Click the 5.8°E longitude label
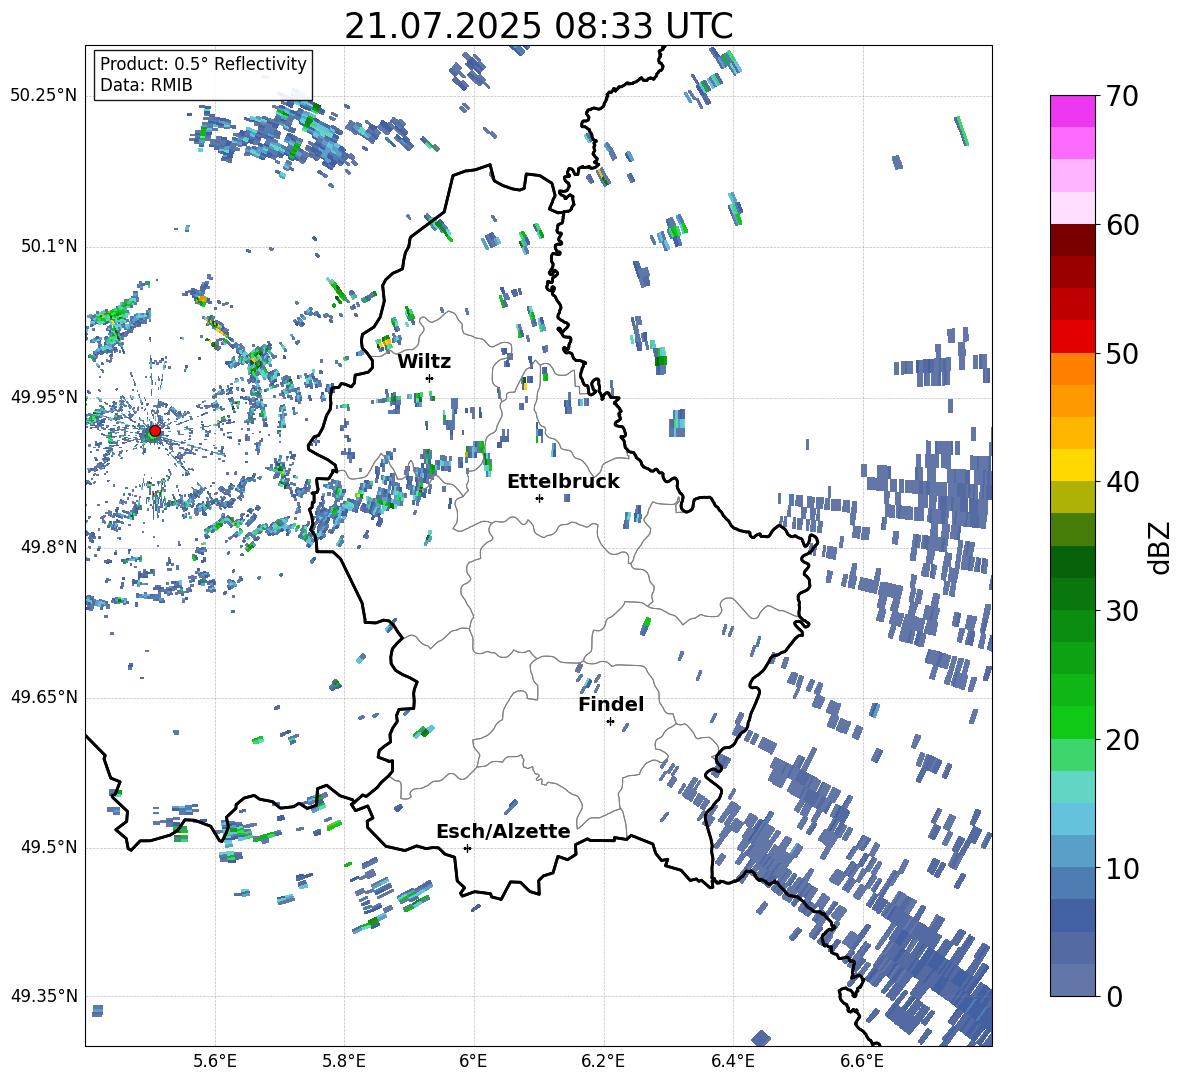 click(344, 1061)
